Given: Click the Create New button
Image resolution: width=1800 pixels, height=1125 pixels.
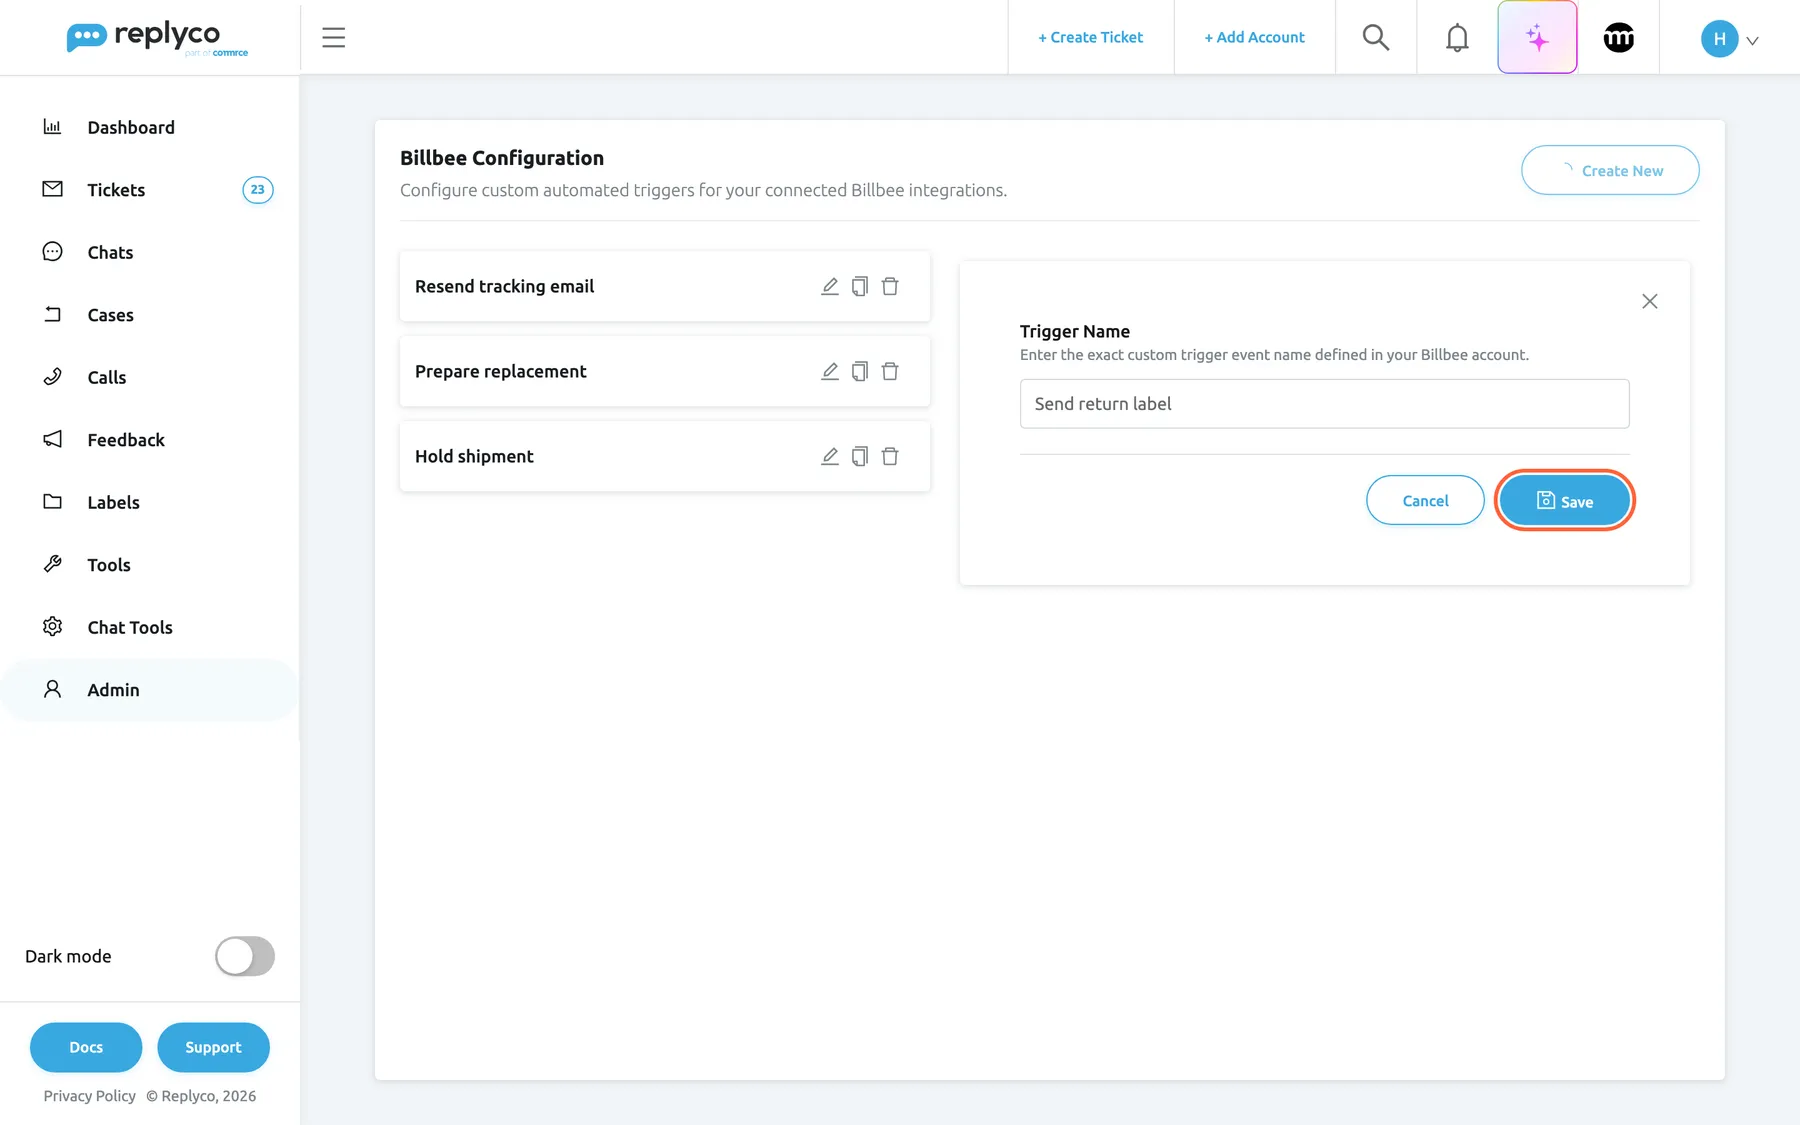Looking at the screenshot, I should click(1610, 170).
